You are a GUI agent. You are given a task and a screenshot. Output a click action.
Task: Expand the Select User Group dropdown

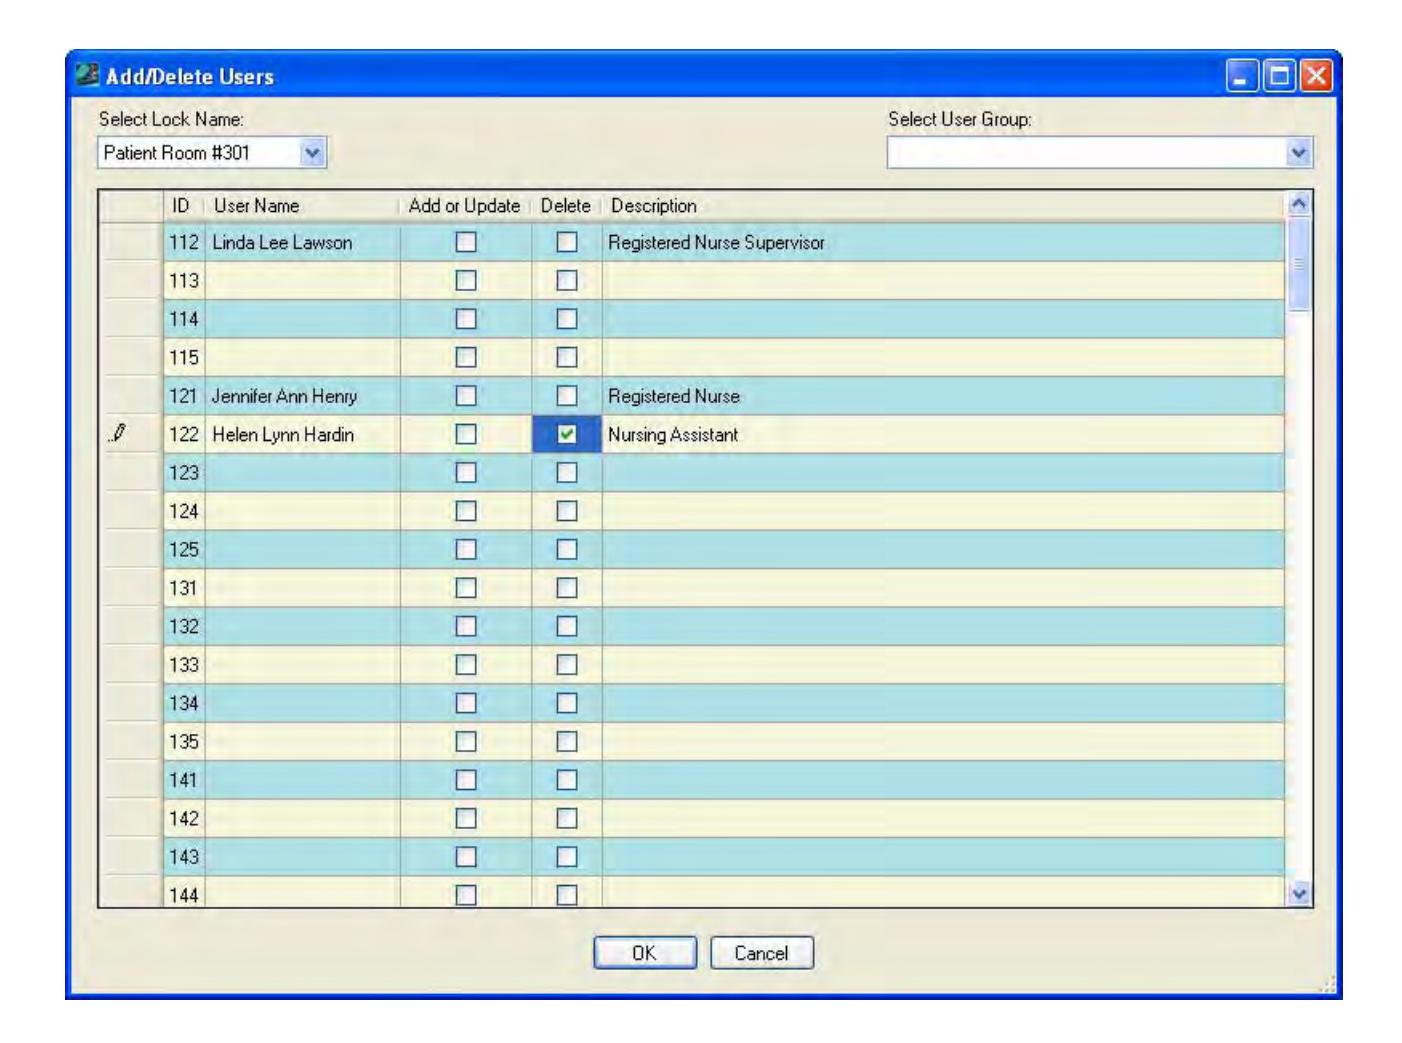tap(1298, 153)
